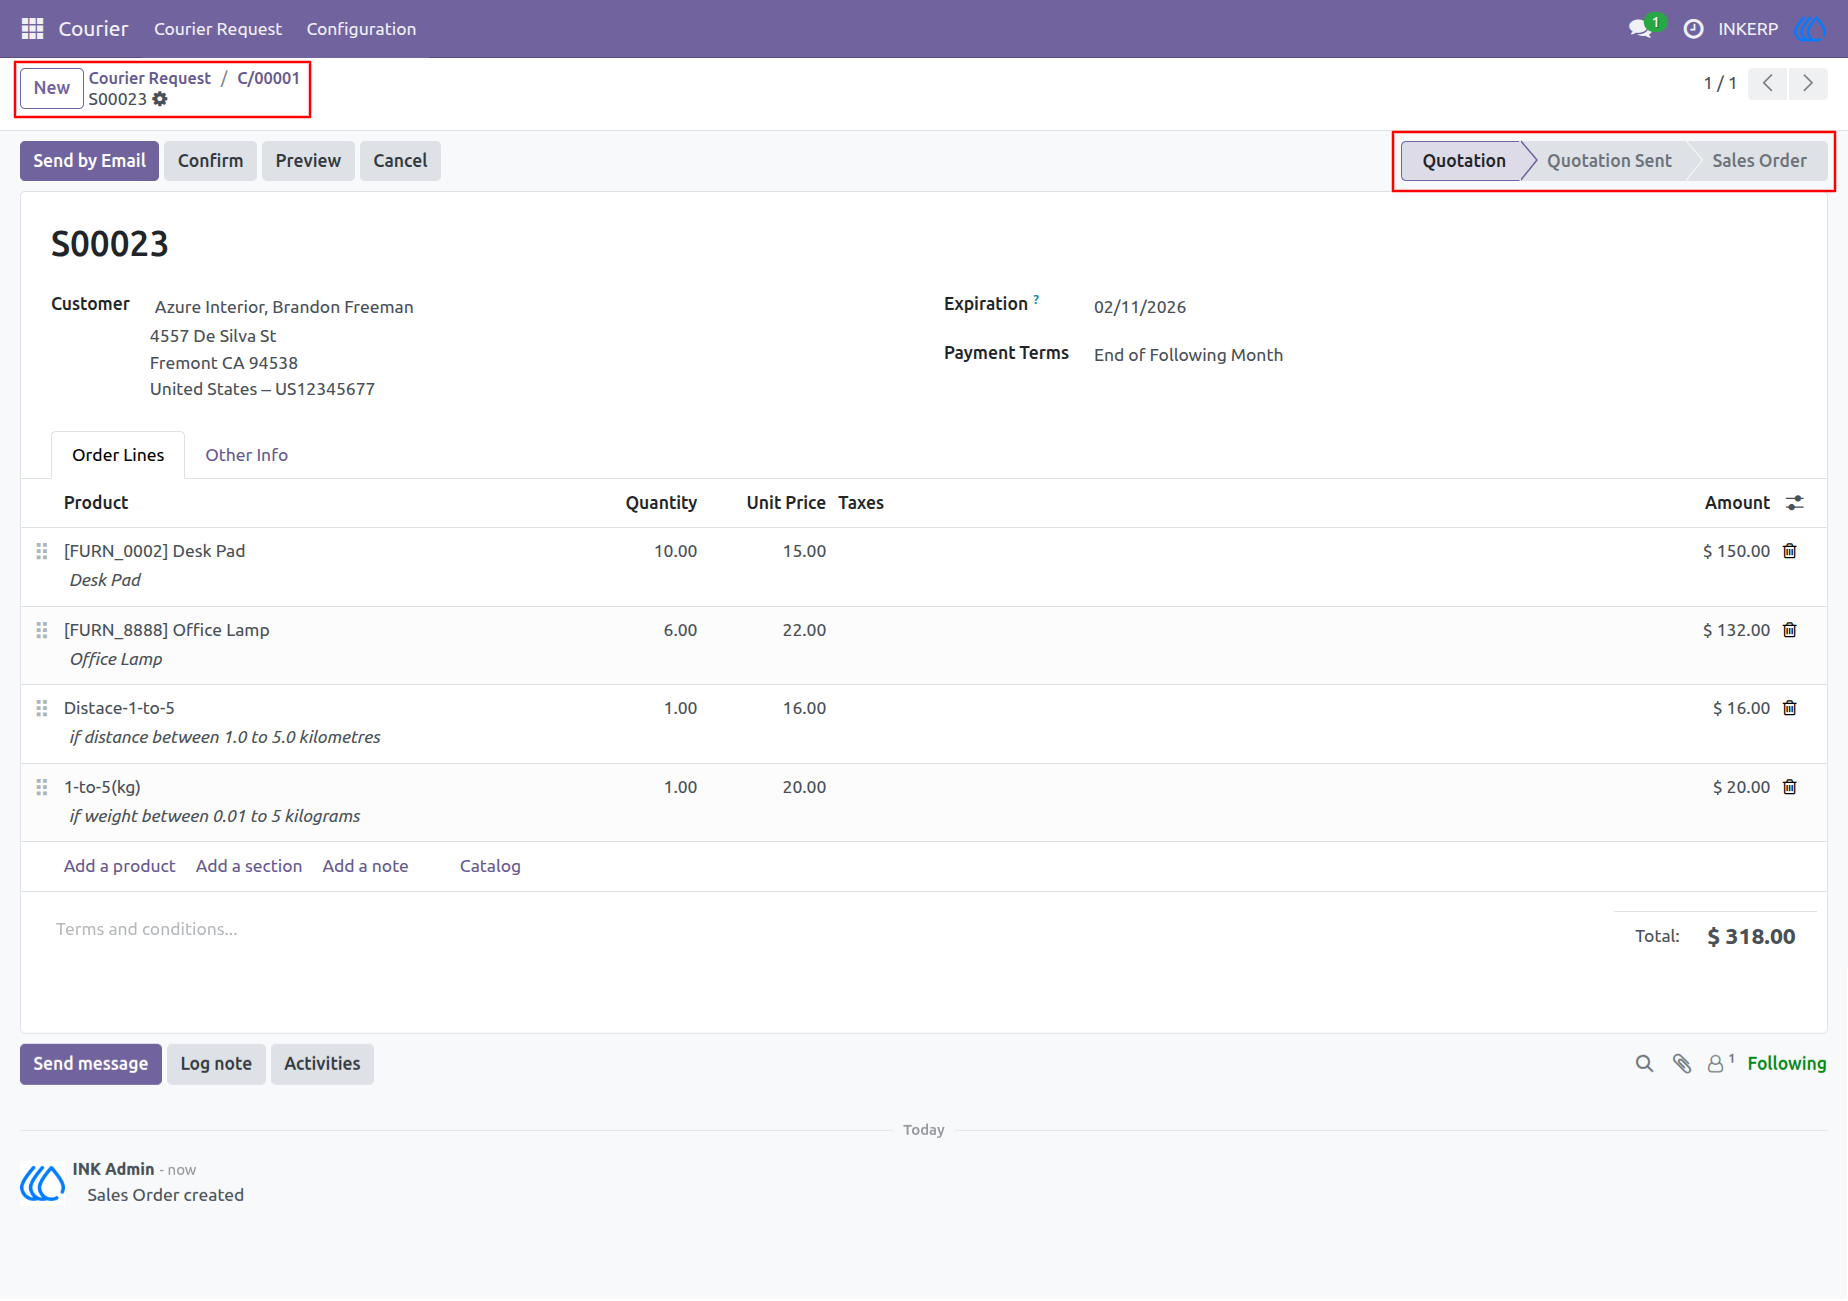
Task: Set status to Quotation Sent
Action: (x=1609, y=161)
